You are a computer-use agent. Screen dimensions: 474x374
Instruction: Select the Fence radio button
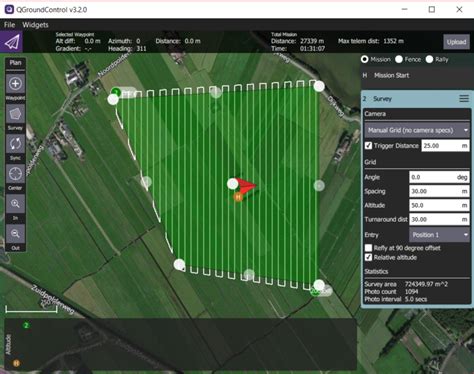tap(399, 59)
